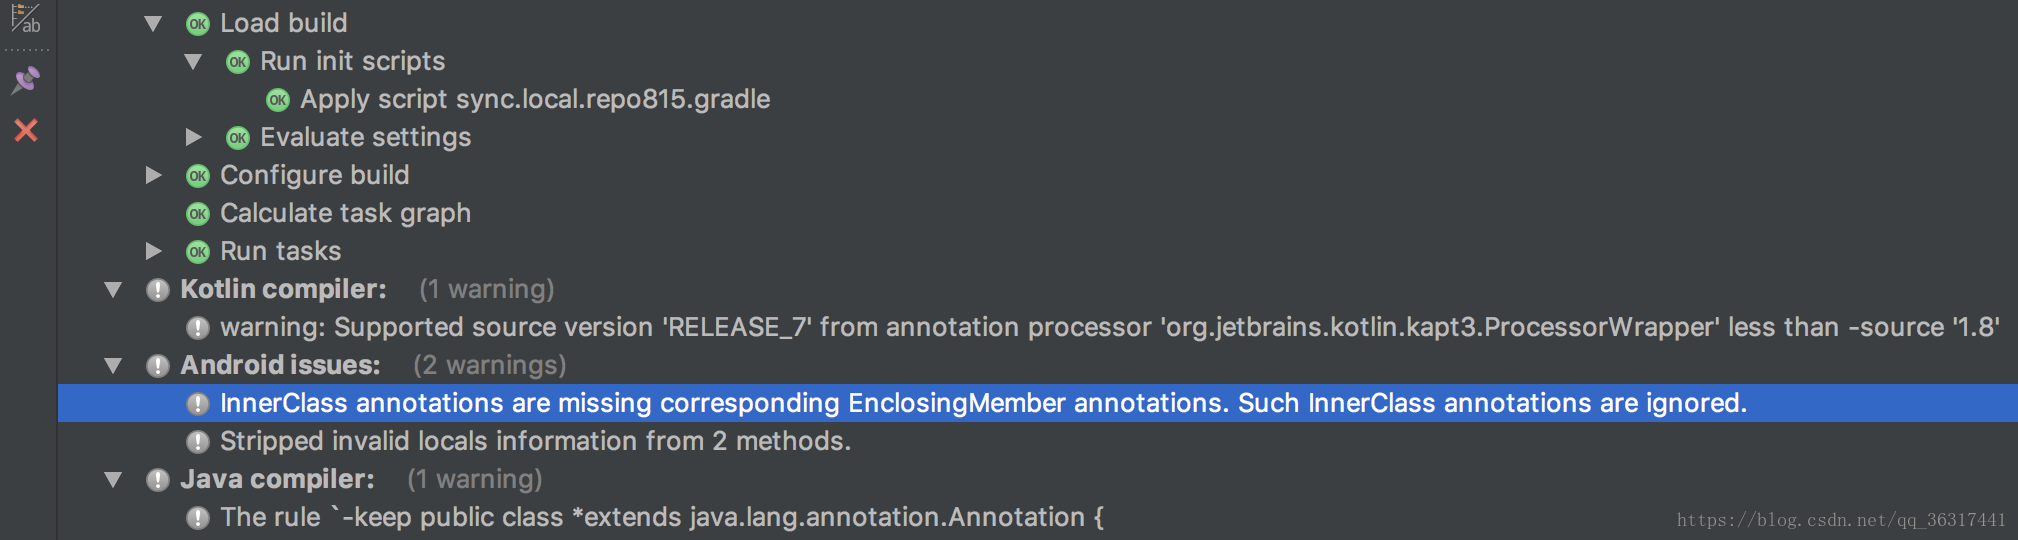Collapse the Android issues group
The width and height of the screenshot is (2018, 540).
[x=113, y=366]
